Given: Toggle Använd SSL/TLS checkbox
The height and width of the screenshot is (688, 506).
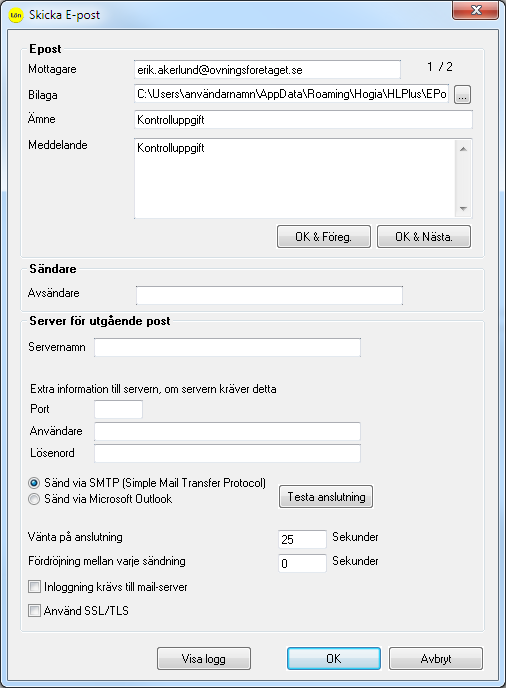Looking at the screenshot, I should (34, 611).
